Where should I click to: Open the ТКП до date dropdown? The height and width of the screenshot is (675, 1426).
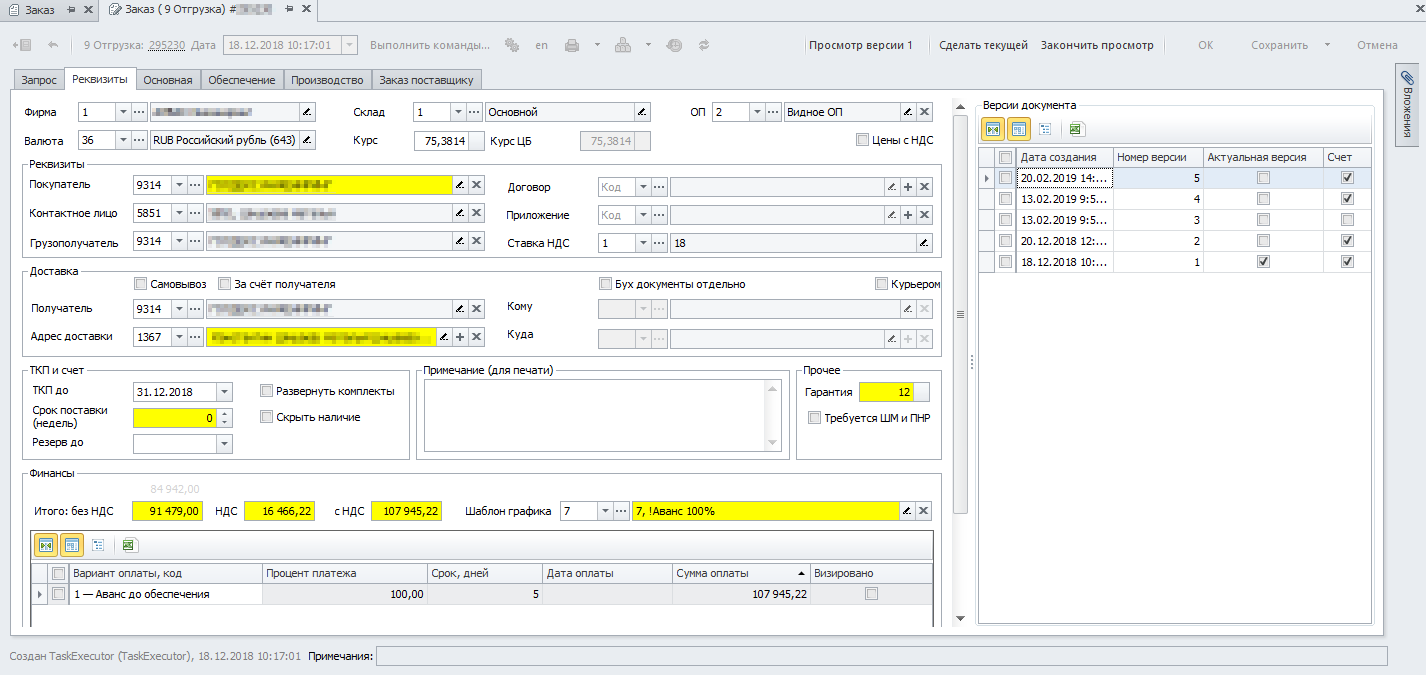coord(224,392)
